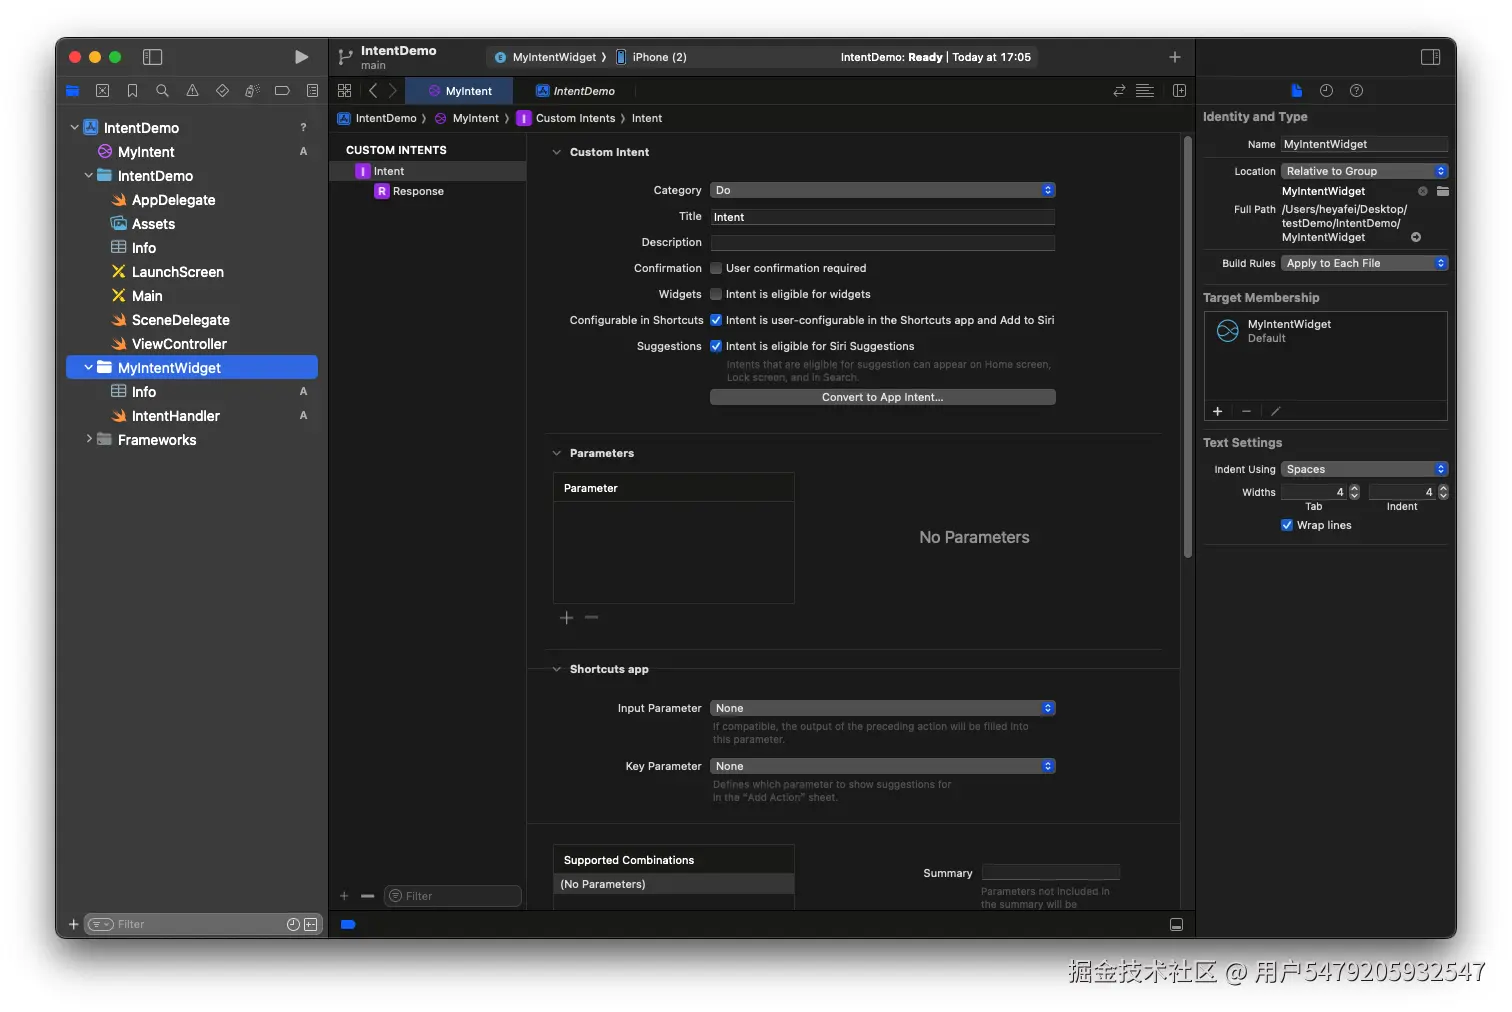Viewport: 1512px width, 1012px height.
Task: Open the Breakpoint navigator
Action: pos(282,91)
